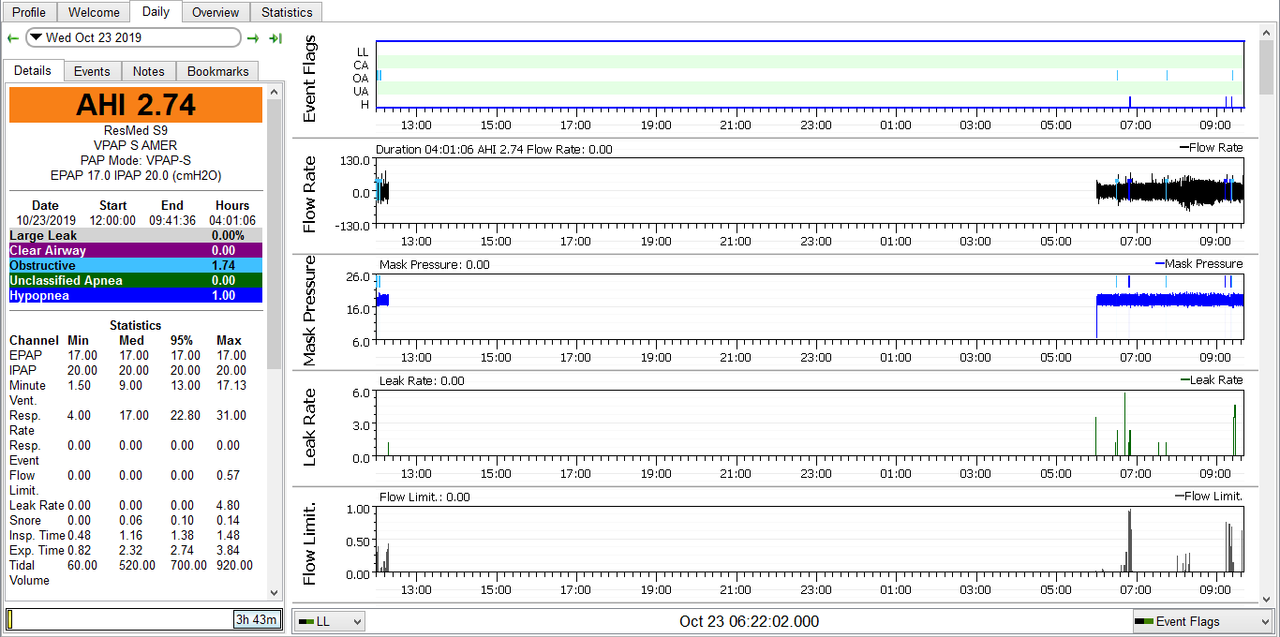
Task: Click the End time 09:41:36
Action: (172, 220)
